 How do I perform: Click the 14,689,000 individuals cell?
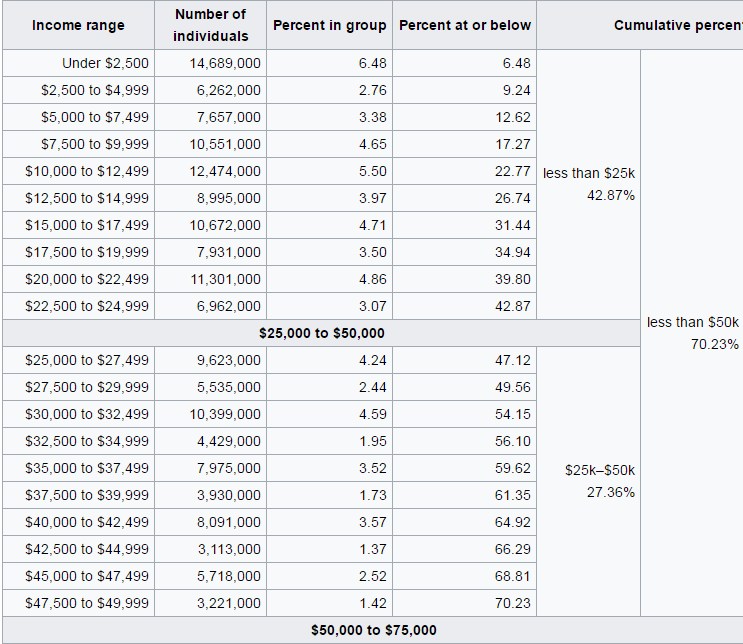225,63
